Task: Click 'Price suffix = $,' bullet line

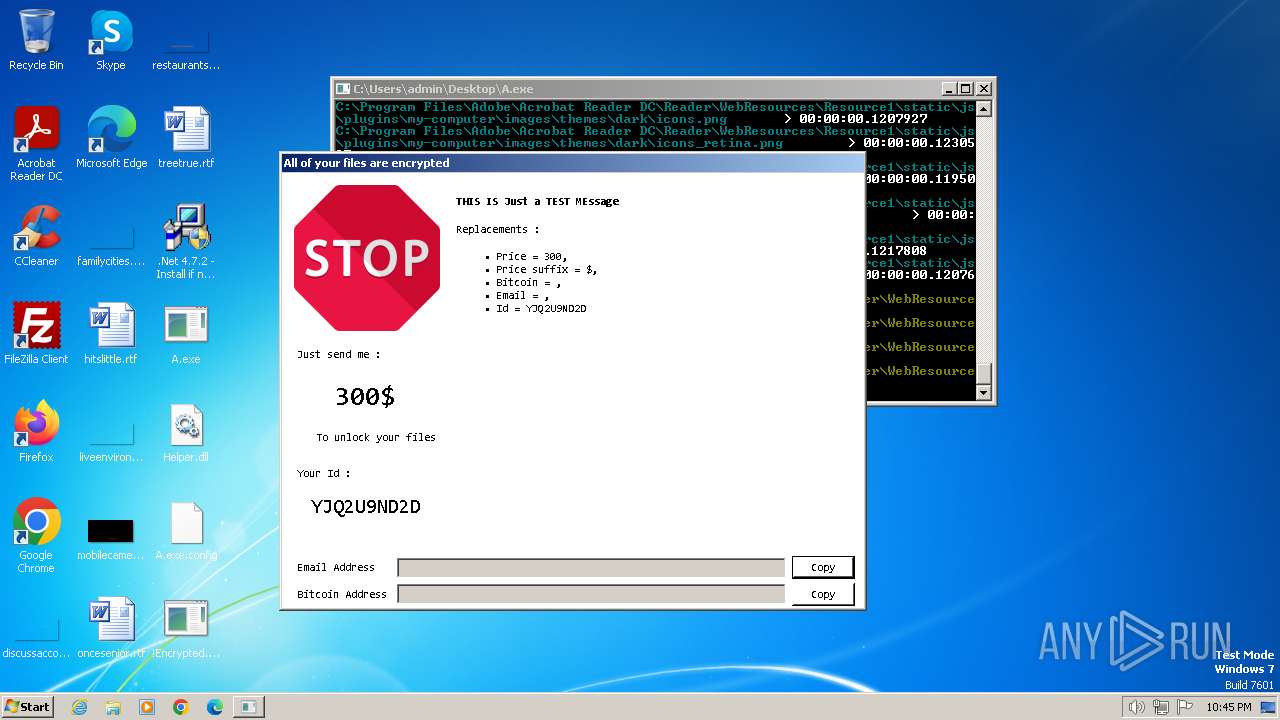Action: pyautogui.click(x=546, y=270)
